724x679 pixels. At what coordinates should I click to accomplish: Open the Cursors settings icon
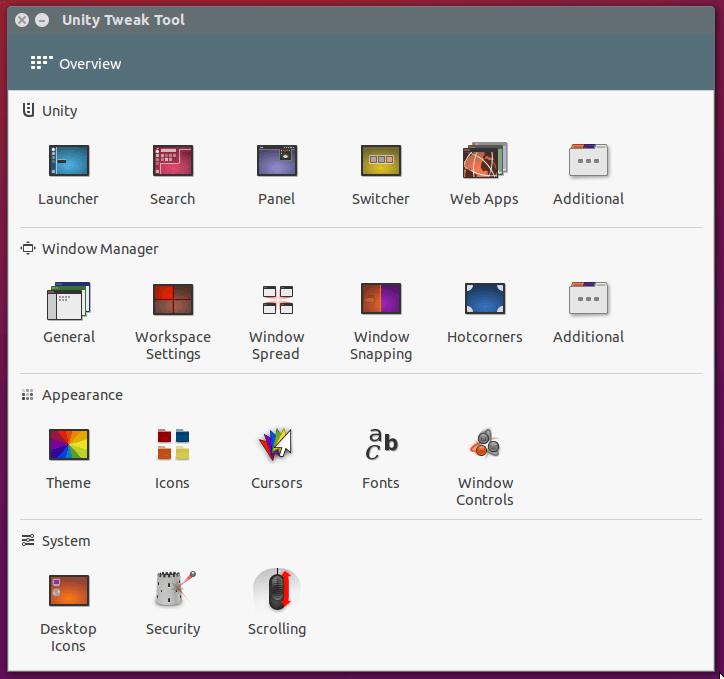pyautogui.click(x=276, y=445)
